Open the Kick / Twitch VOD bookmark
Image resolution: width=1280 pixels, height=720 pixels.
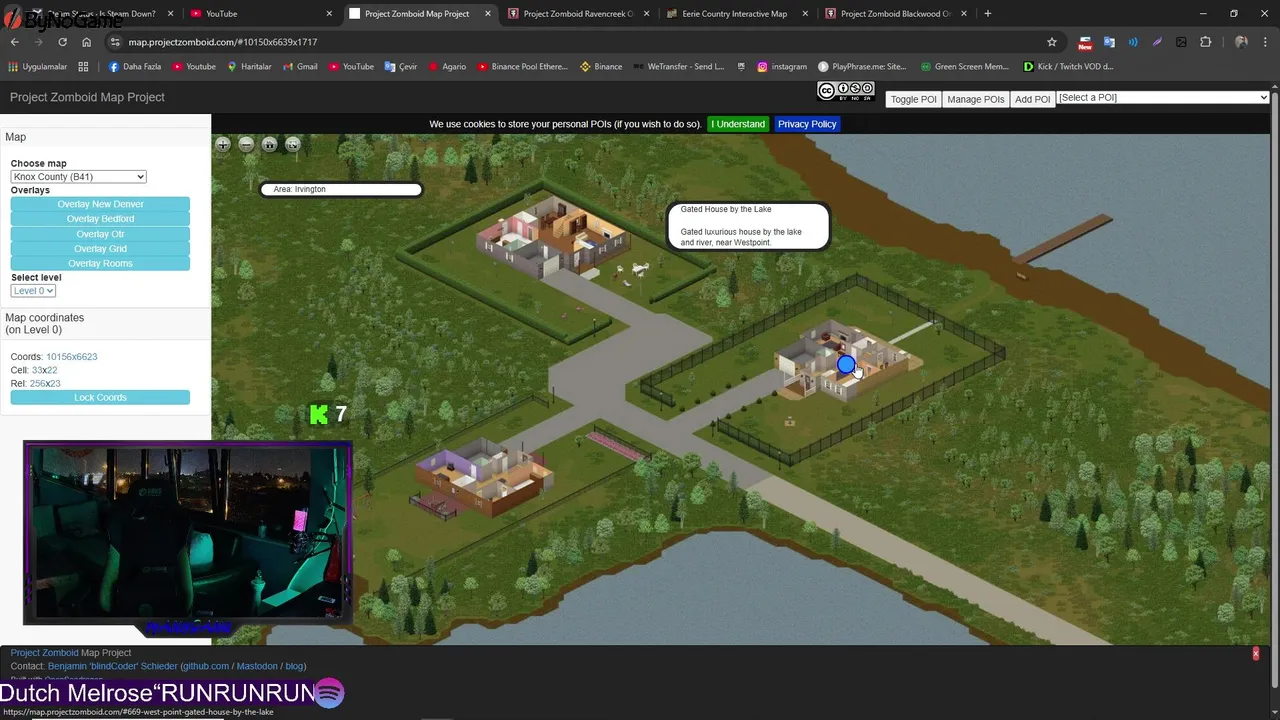pos(1068,67)
